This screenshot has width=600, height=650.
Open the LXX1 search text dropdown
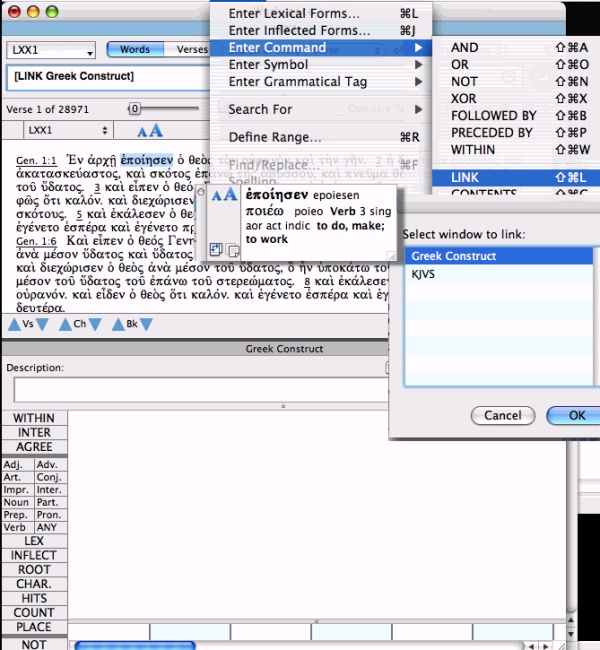(x=51, y=50)
